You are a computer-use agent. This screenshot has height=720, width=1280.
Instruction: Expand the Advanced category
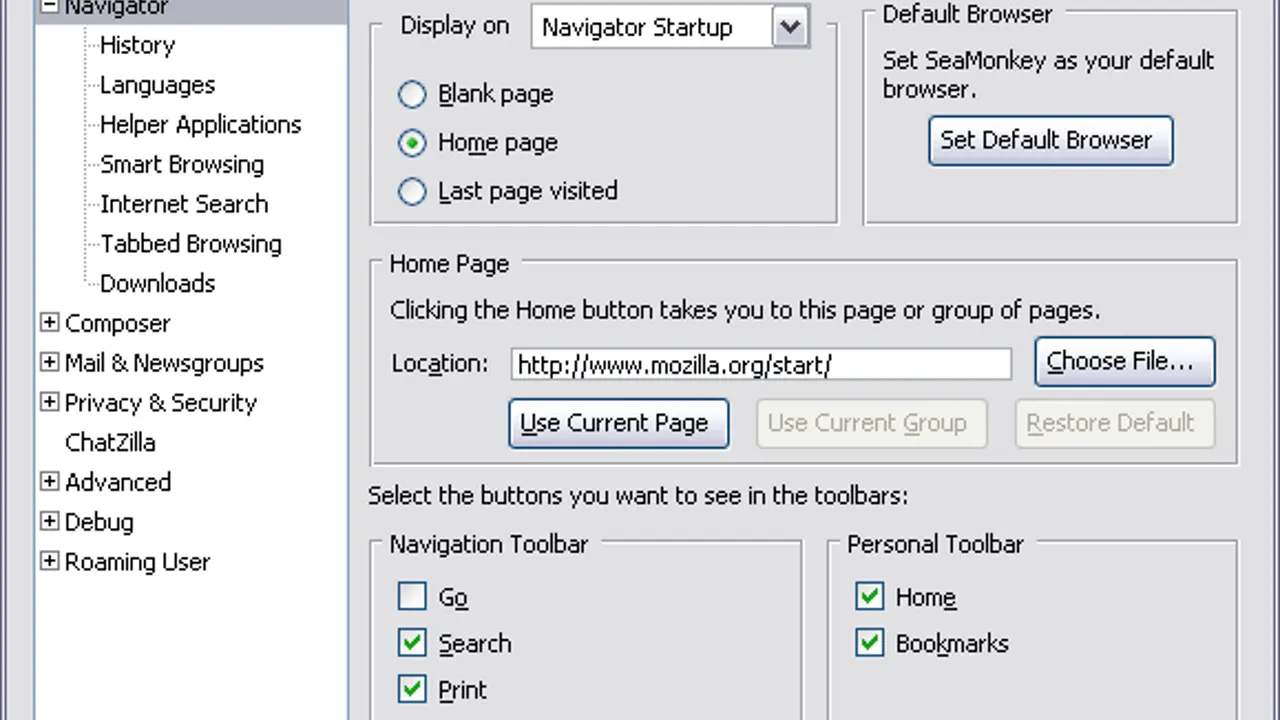pyautogui.click(x=49, y=482)
